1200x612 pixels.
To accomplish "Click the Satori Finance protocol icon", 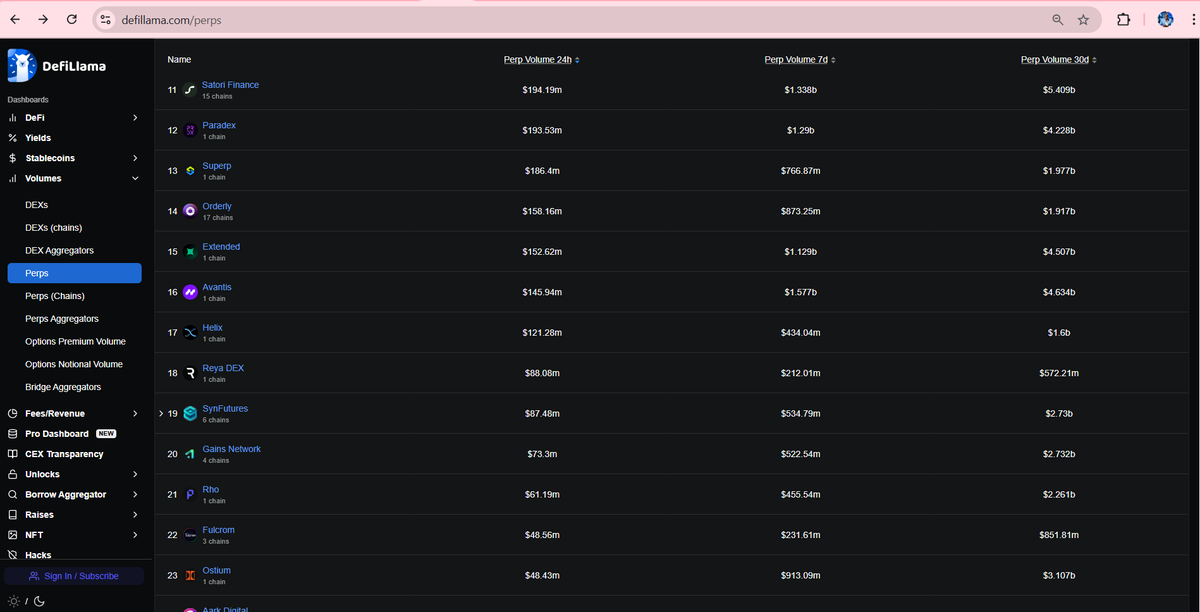I will (x=190, y=90).
